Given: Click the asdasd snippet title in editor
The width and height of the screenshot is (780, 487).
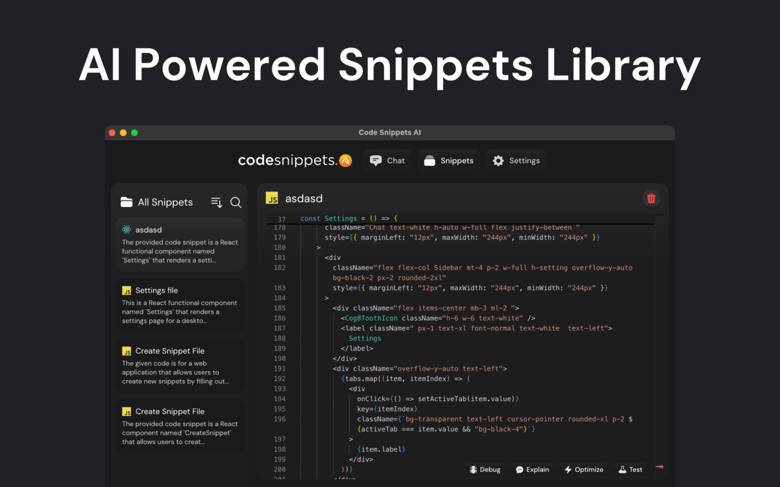Looking at the screenshot, I should point(304,199).
